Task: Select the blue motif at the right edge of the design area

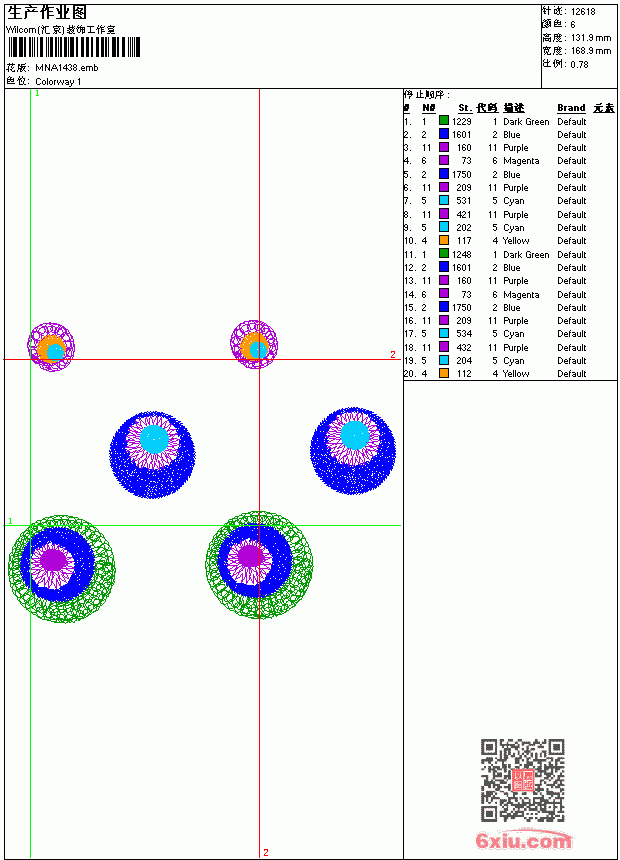Action: tap(353, 451)
